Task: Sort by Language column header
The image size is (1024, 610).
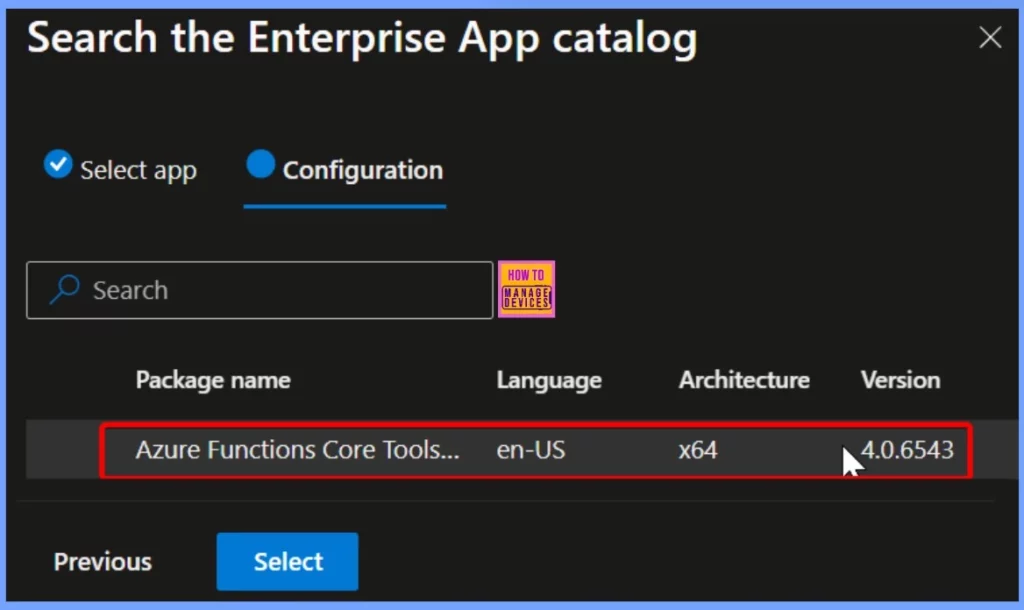Action: point(549,380)
